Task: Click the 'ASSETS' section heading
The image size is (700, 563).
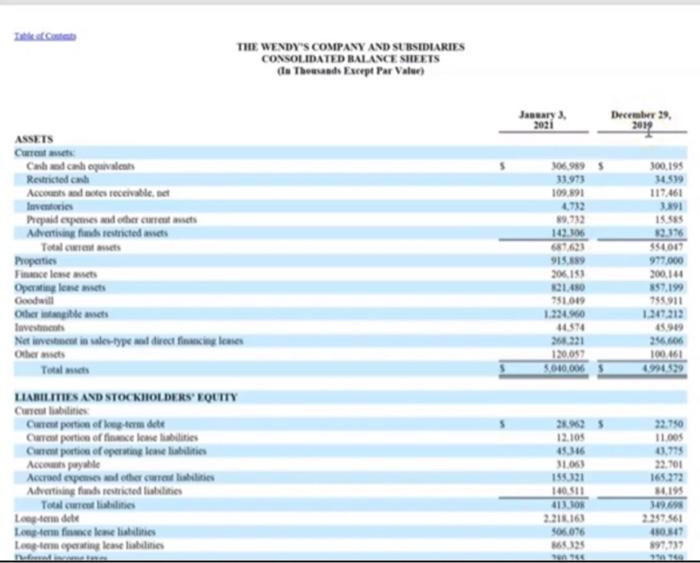Action: (33, 139)
